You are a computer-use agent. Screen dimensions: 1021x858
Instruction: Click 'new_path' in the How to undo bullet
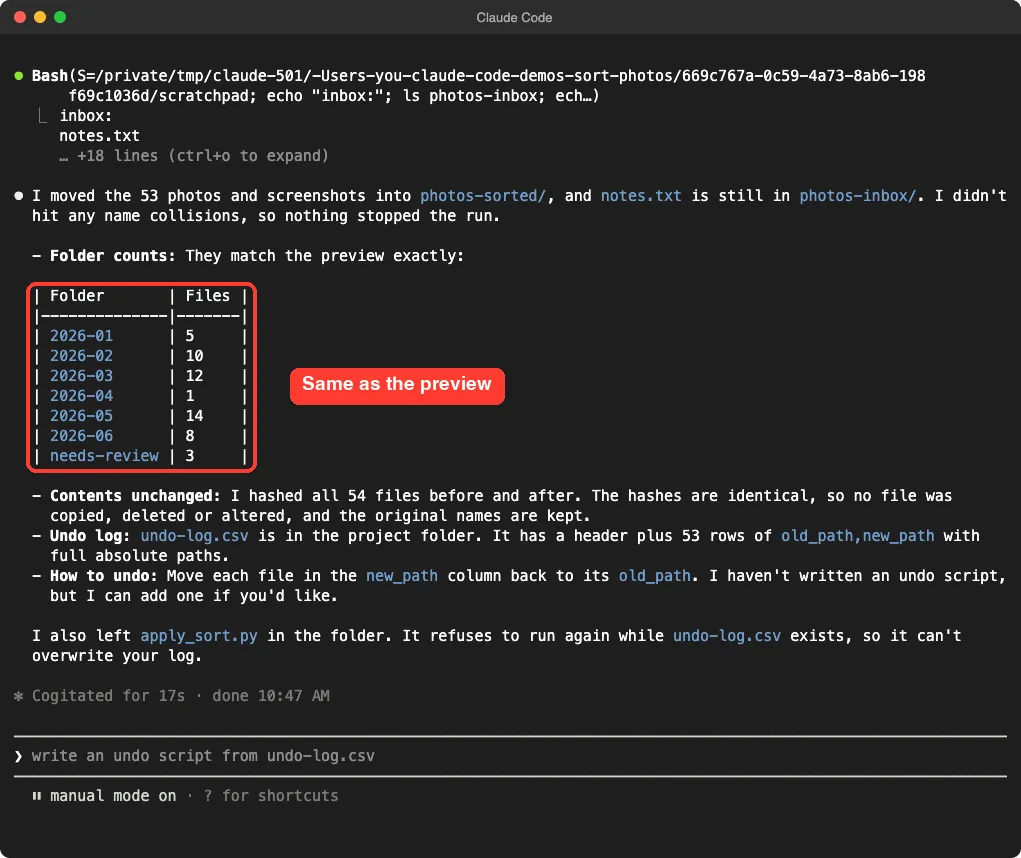pyautogui.click(x=402, y=575)
